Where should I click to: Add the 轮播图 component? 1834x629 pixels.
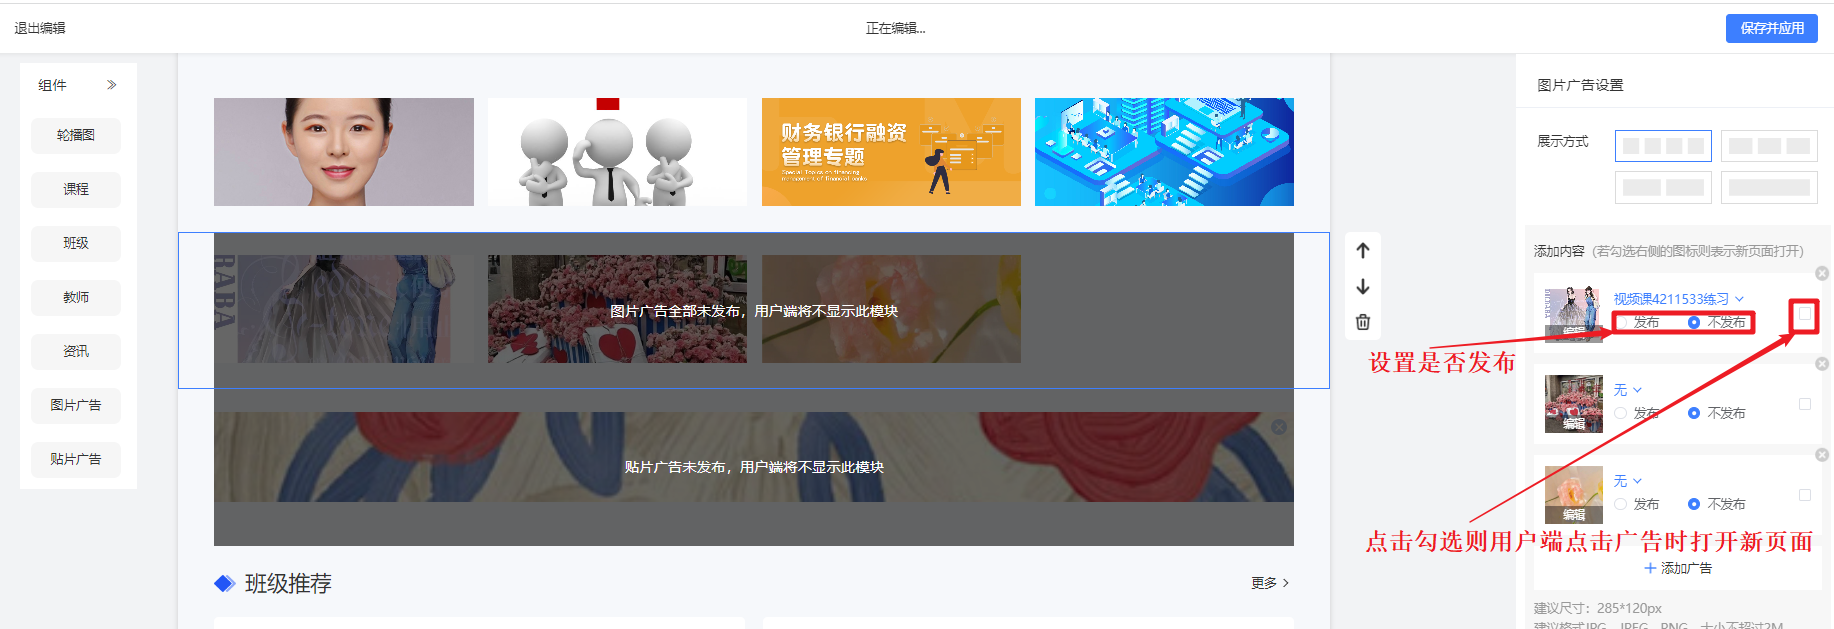coord(76,135)
